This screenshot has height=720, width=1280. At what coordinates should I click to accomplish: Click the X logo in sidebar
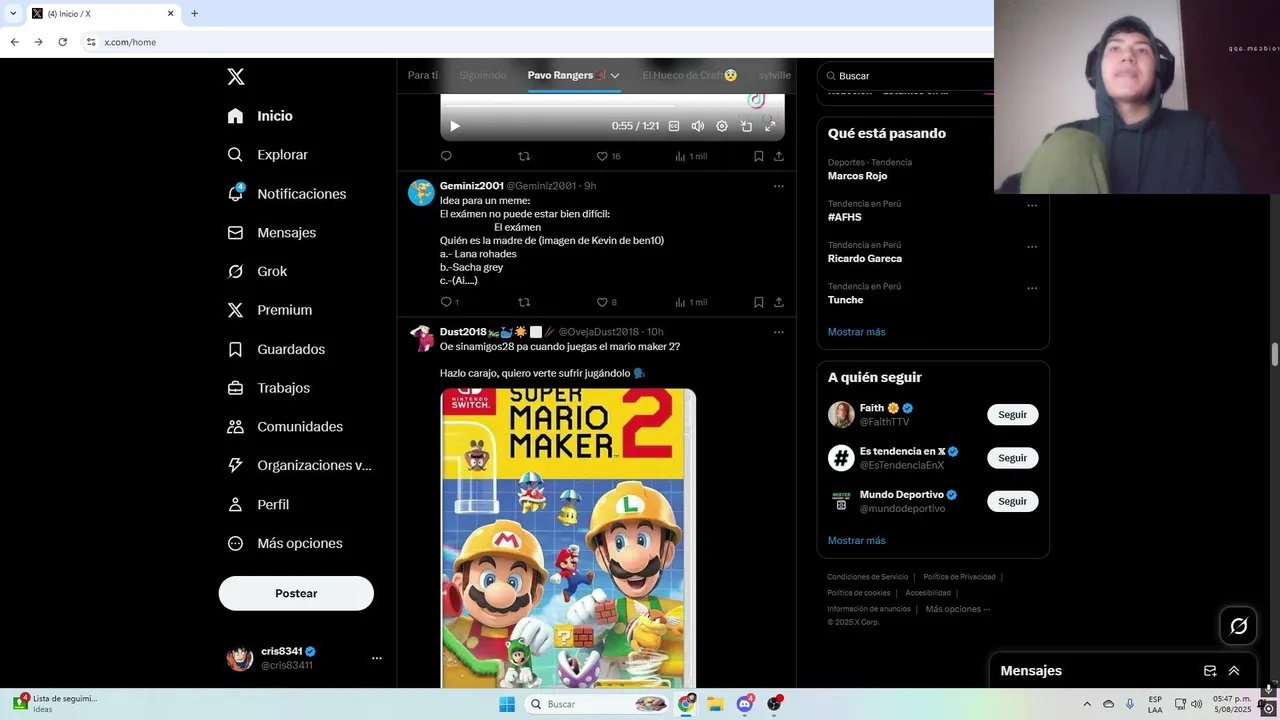(235, 76)
